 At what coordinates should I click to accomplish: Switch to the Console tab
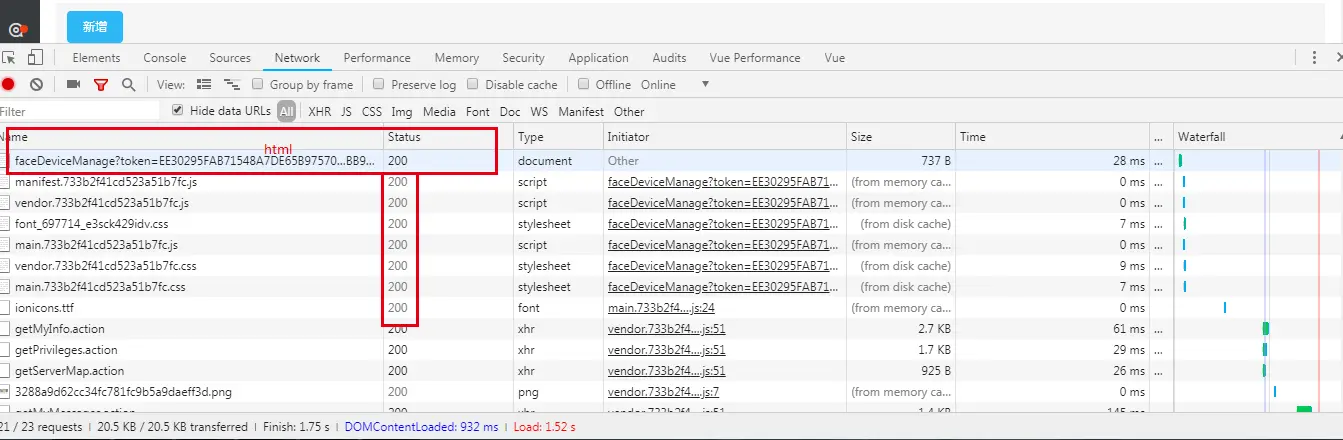(x=165, y=58)
